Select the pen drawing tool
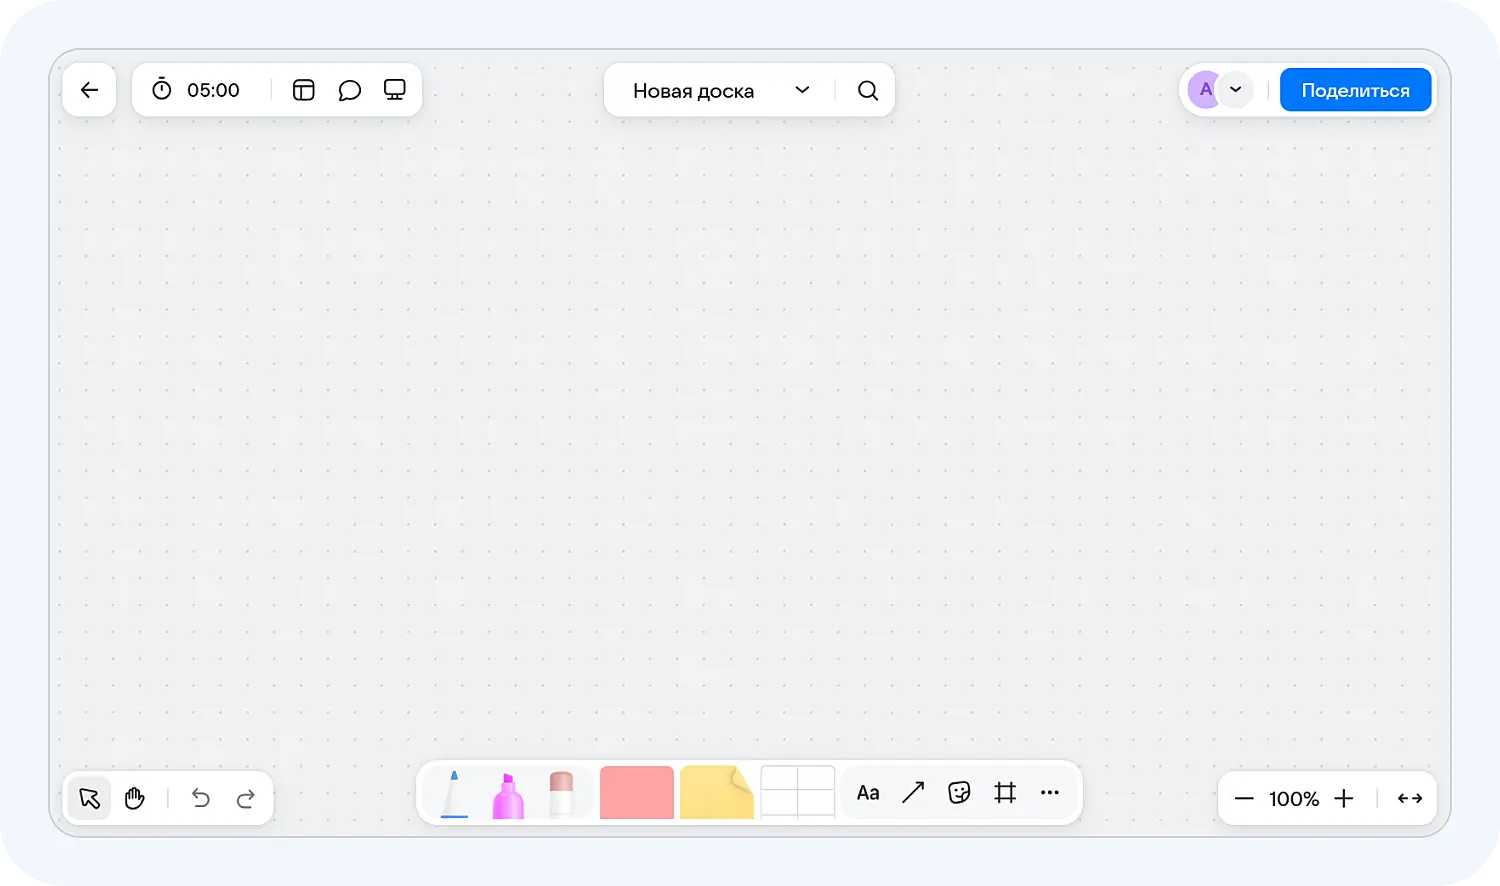The height and width of the screenshot is (886, 1500). (453, 793)
